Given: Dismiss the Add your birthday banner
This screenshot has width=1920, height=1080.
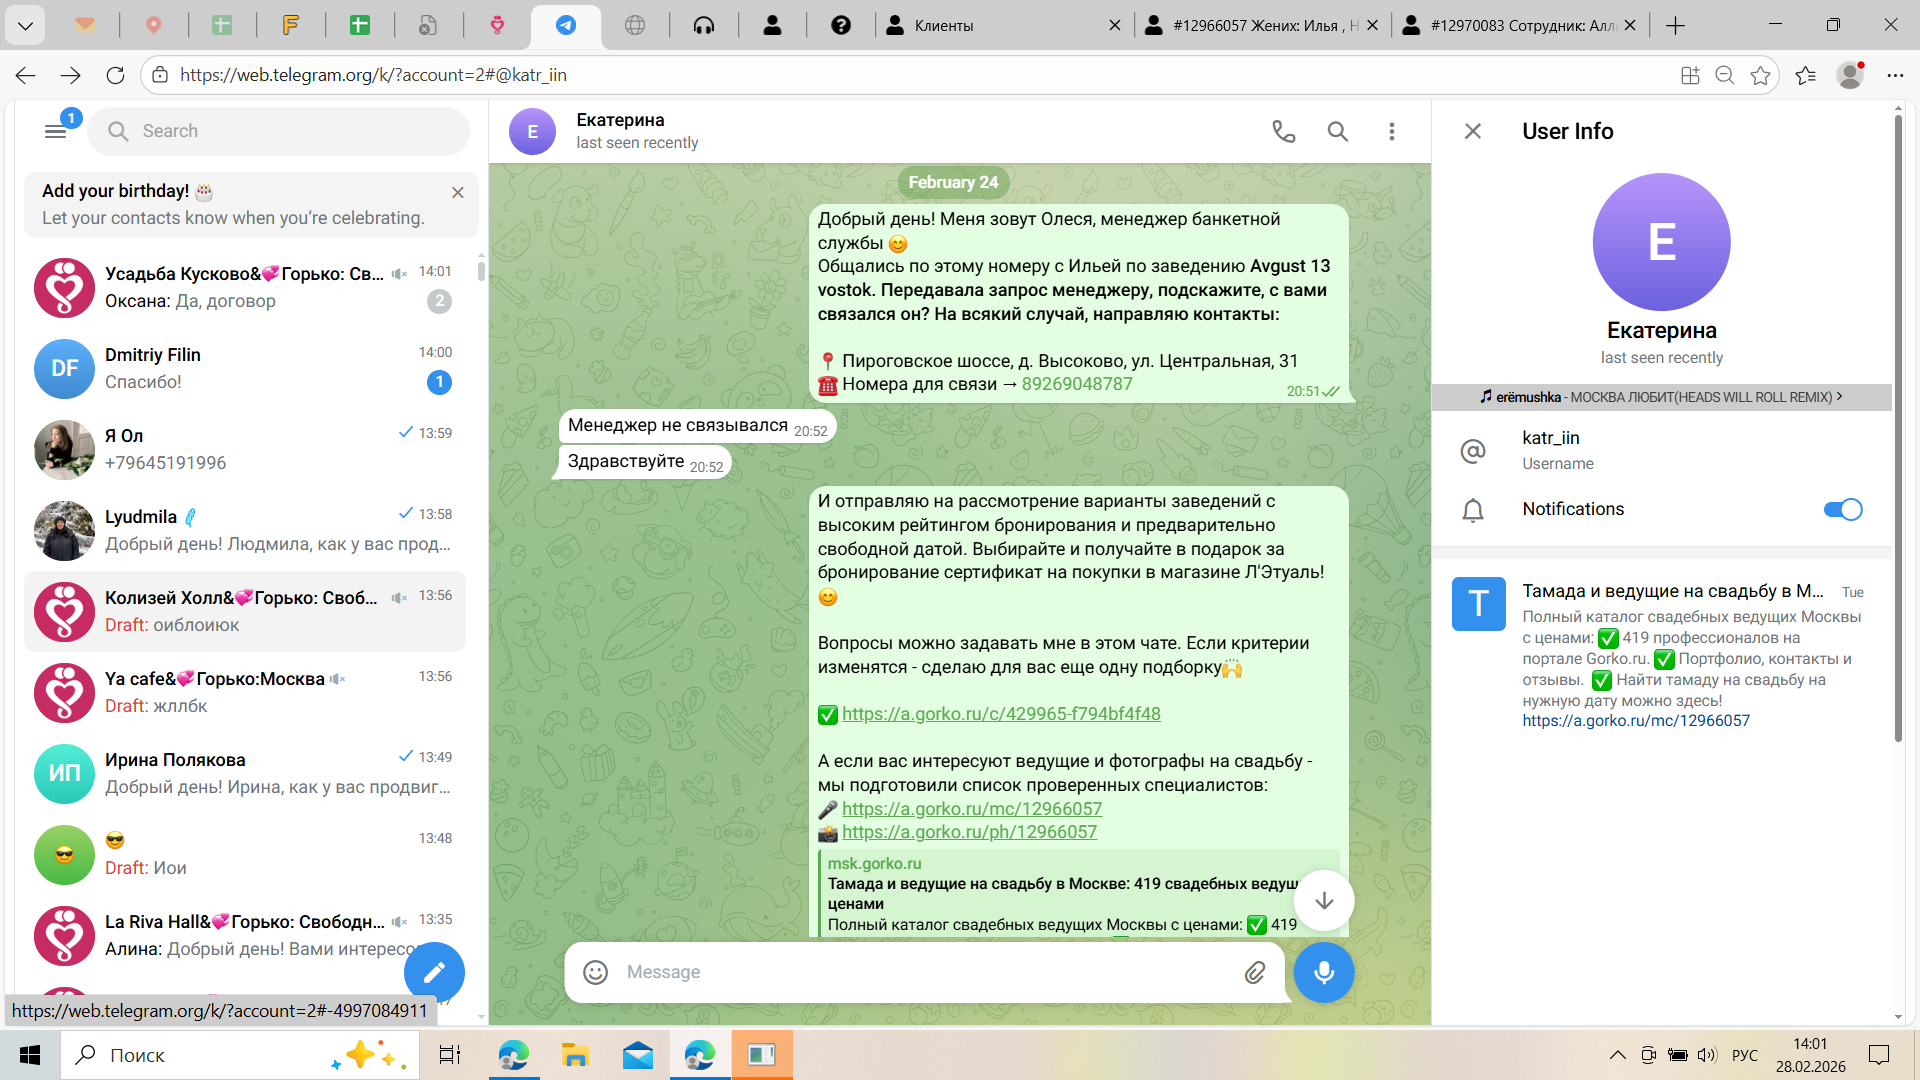Looking at the screenshot, I should 457,192.
